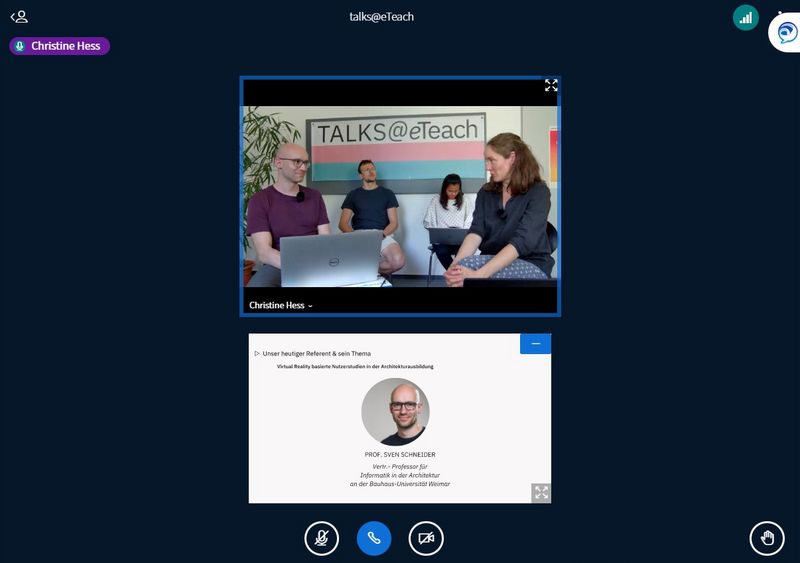Open the users list toggle icon

click(x=19, y=17)
